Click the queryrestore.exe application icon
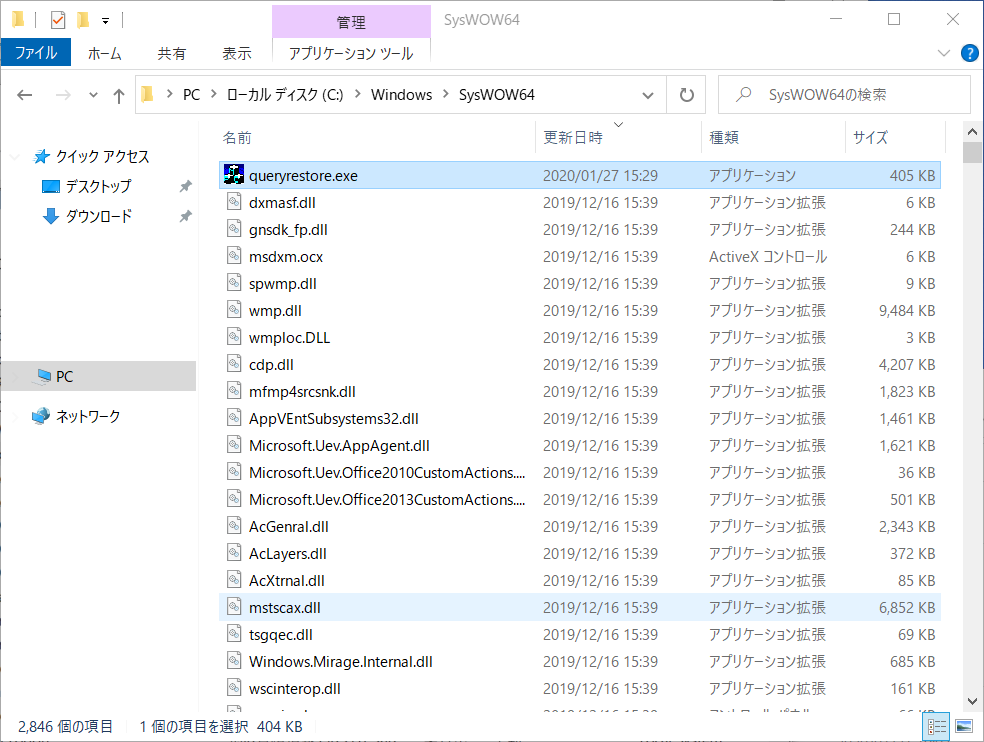Image resolution: width=984 pixels, height=742 pixels. coord(233,175)
